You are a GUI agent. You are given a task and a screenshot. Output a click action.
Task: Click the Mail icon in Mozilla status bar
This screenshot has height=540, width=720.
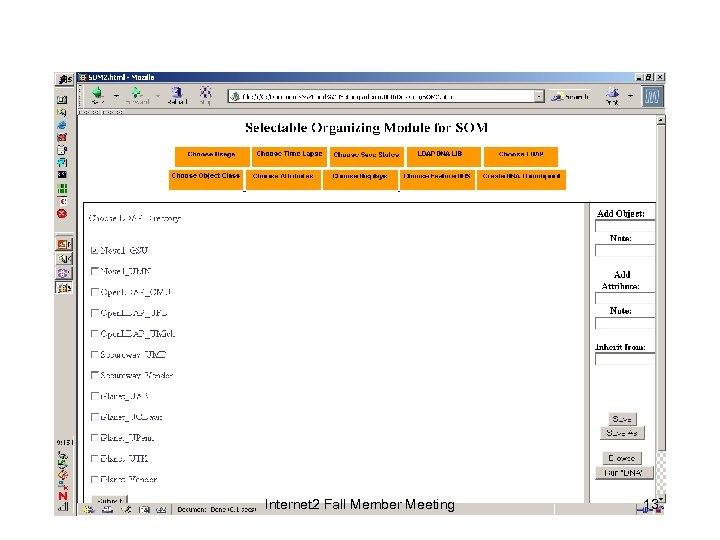point(107,509)
